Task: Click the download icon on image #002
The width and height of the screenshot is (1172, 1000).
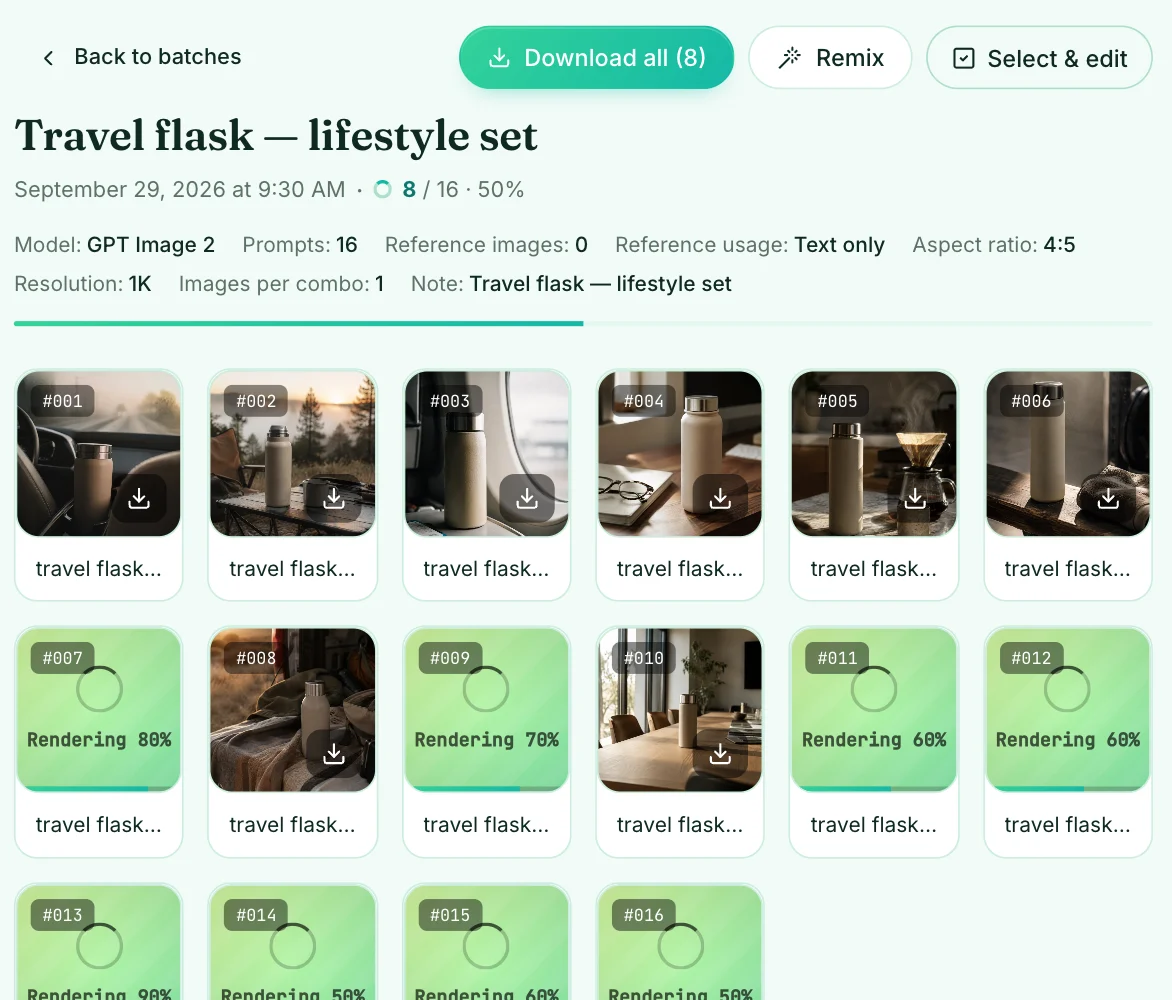Action: tap(333, 498)
